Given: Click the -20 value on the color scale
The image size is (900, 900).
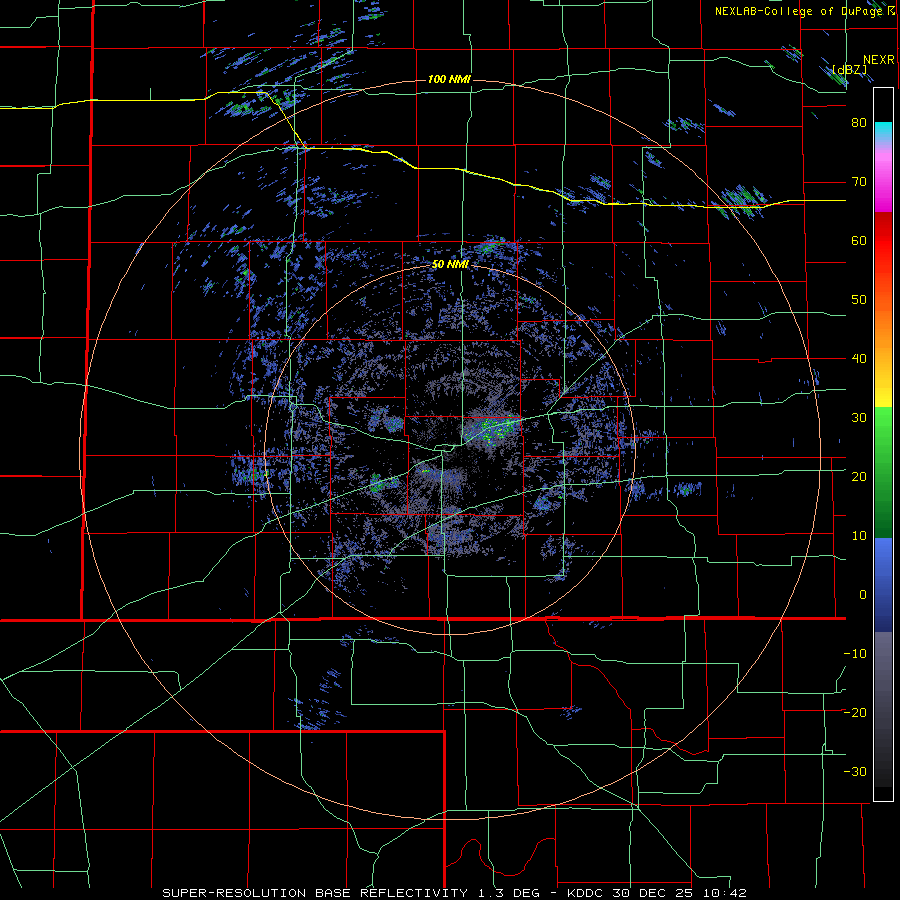Looking at the screenshot, I should pos(855,713).
